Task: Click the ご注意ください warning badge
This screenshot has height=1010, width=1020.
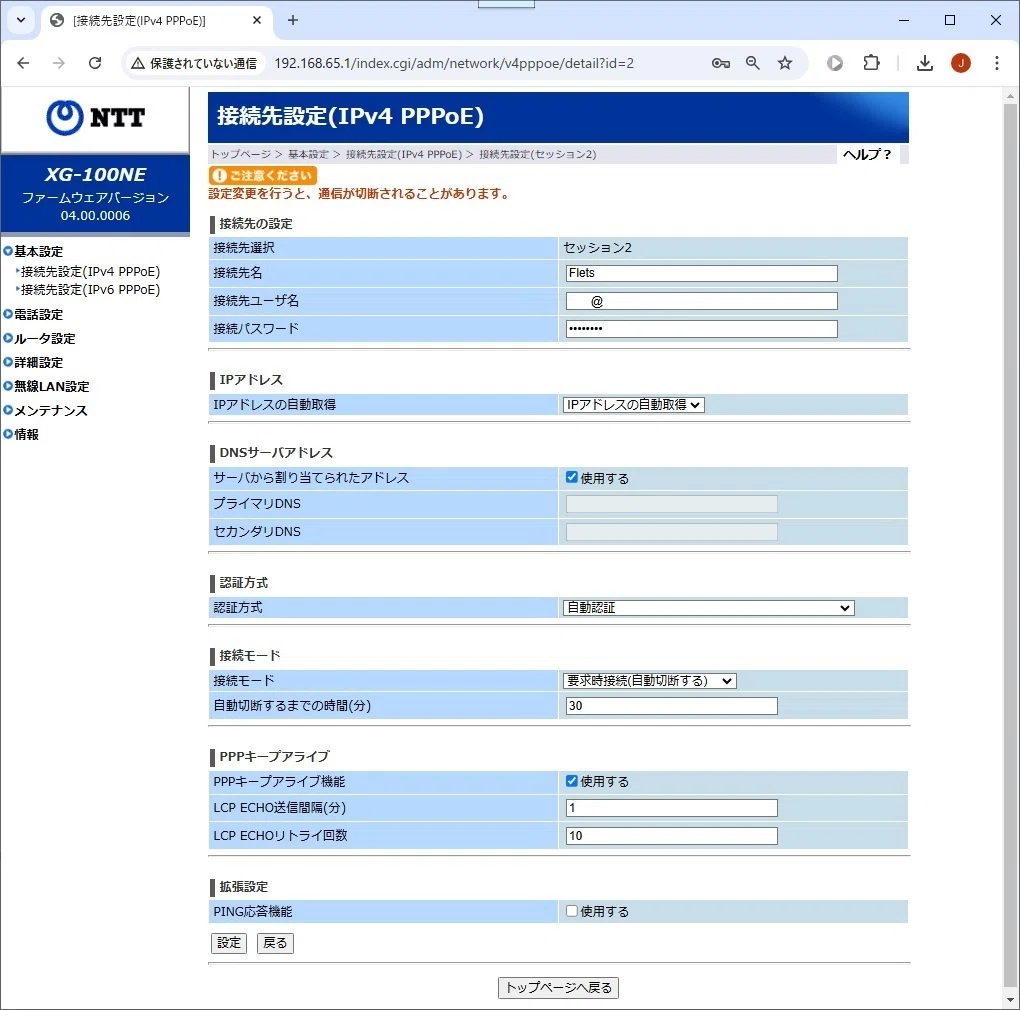Action: pos(263,176)
